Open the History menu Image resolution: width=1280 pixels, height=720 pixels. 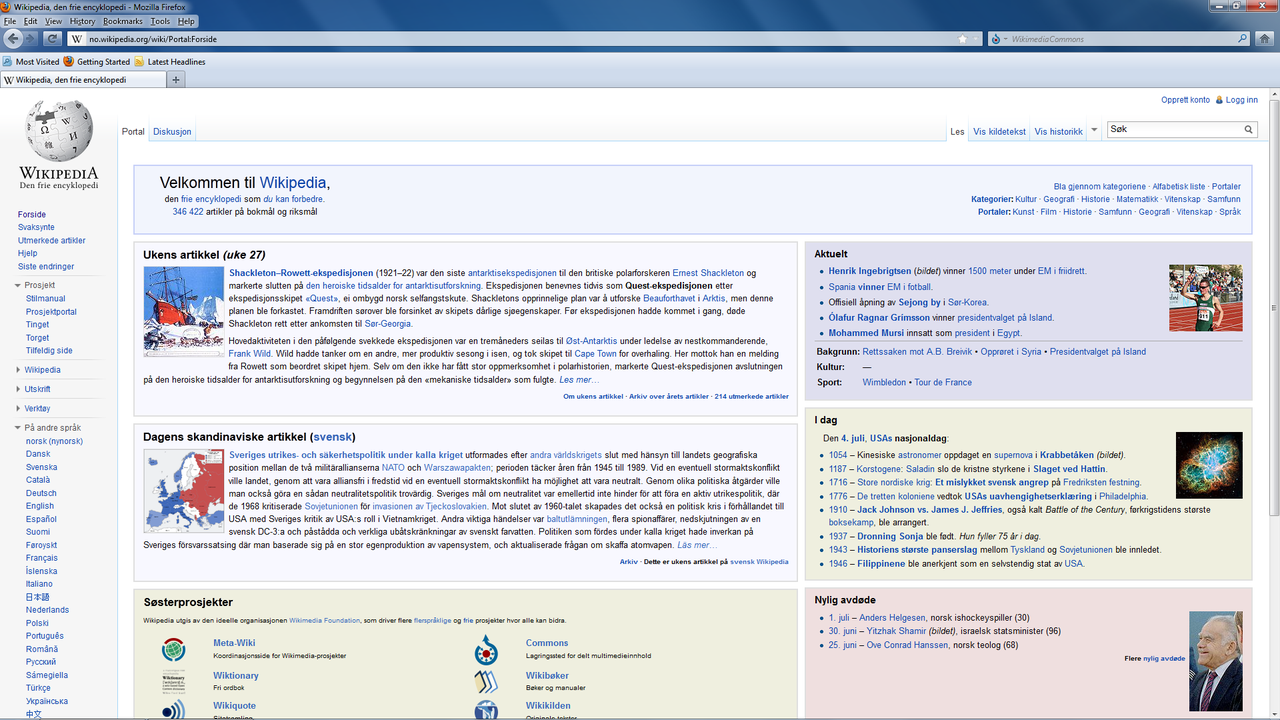83,21
